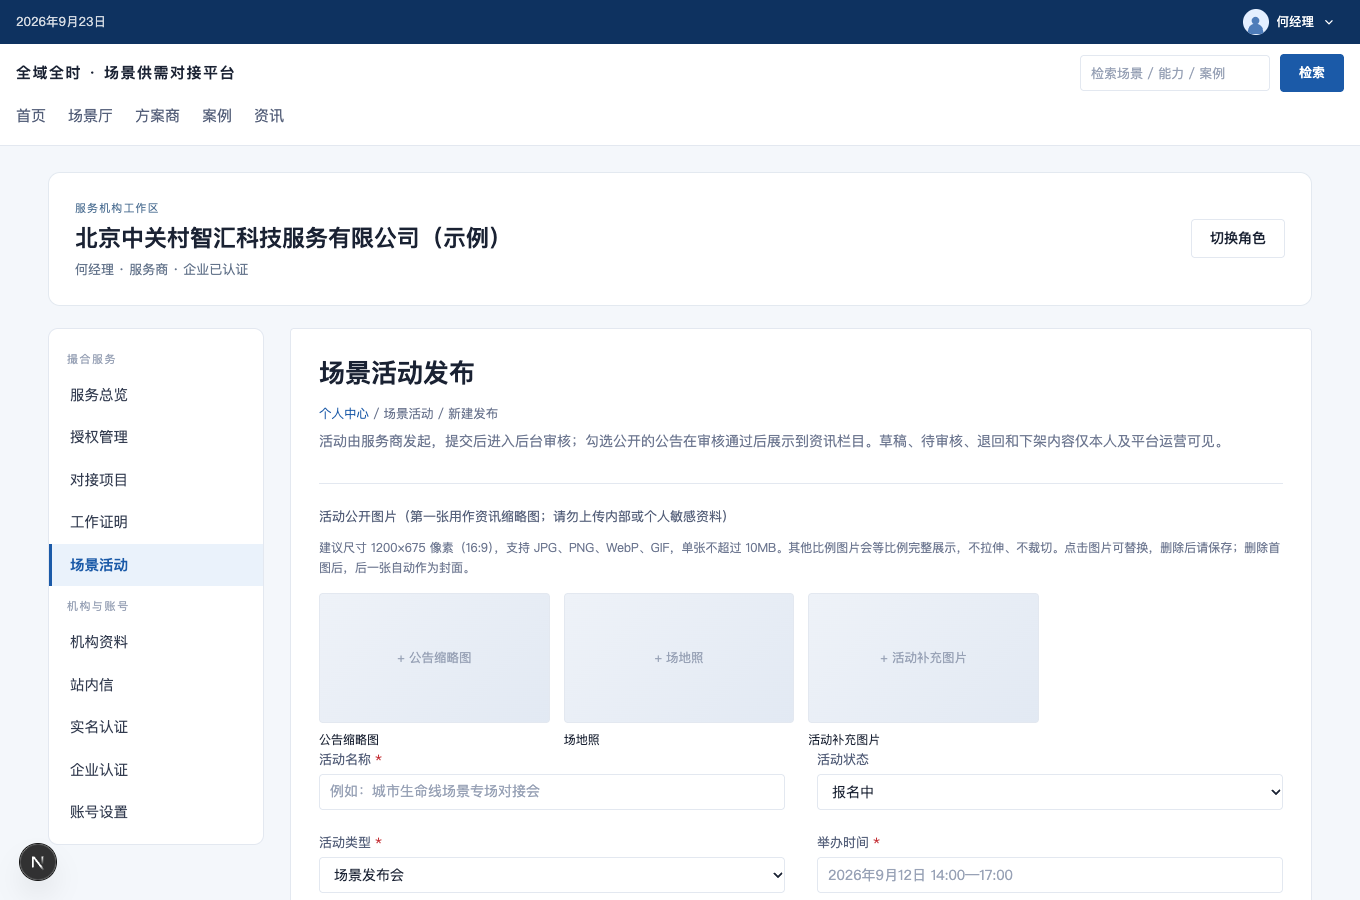Image resolution: width=1360 pixels, height=900 pixels.
Task: Open 服务总览 in the sidebar
Action: pyautogui.click(x=156, y=395)
